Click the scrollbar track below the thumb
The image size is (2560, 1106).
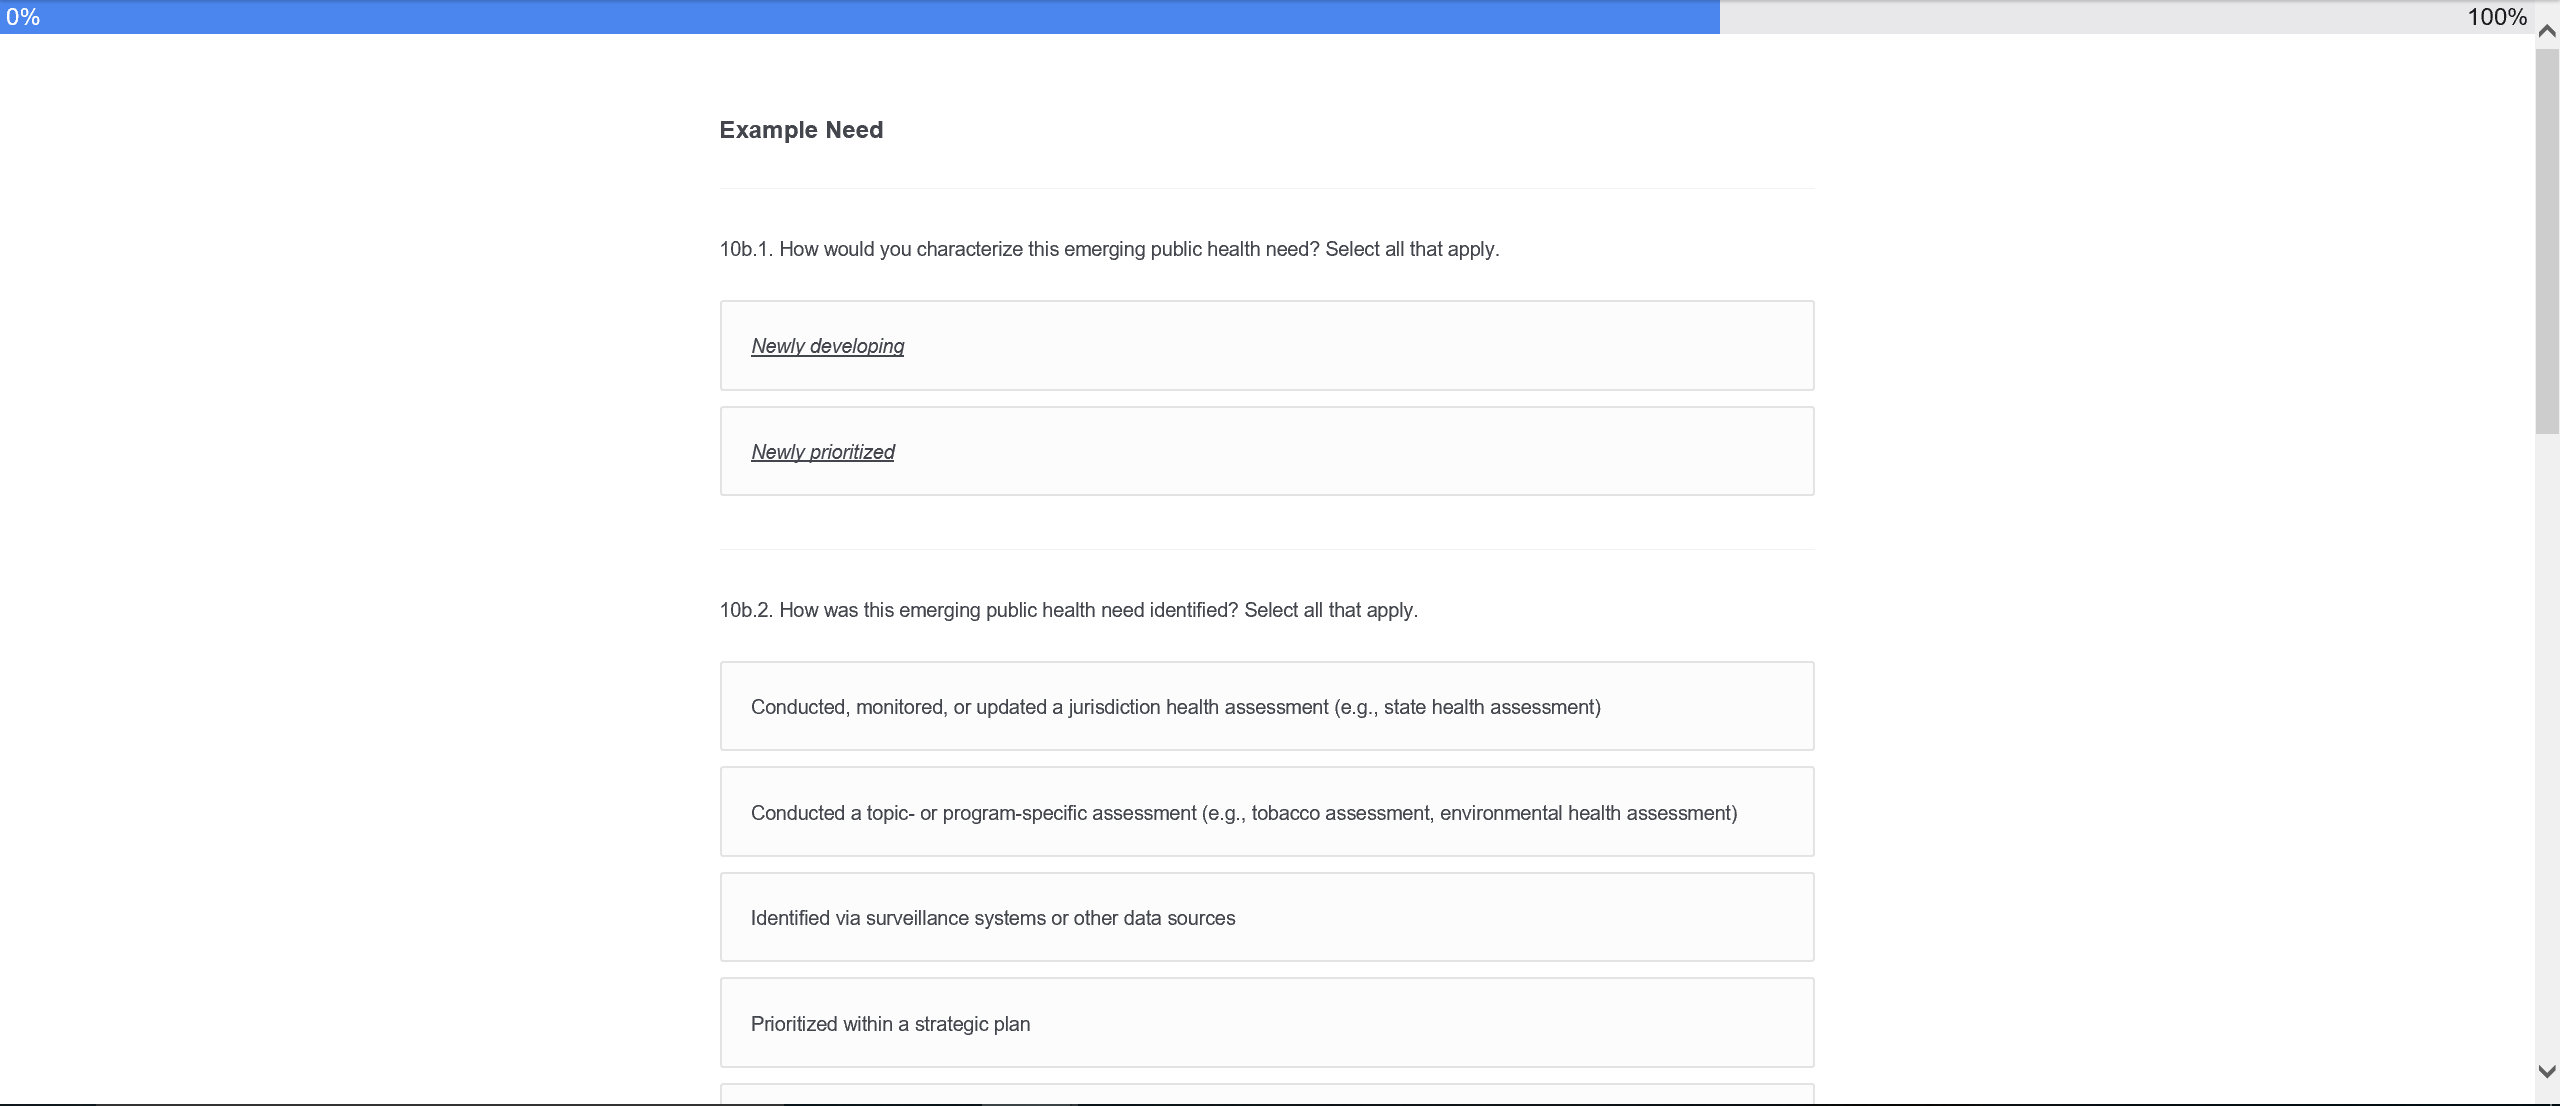pos(2547,750)
